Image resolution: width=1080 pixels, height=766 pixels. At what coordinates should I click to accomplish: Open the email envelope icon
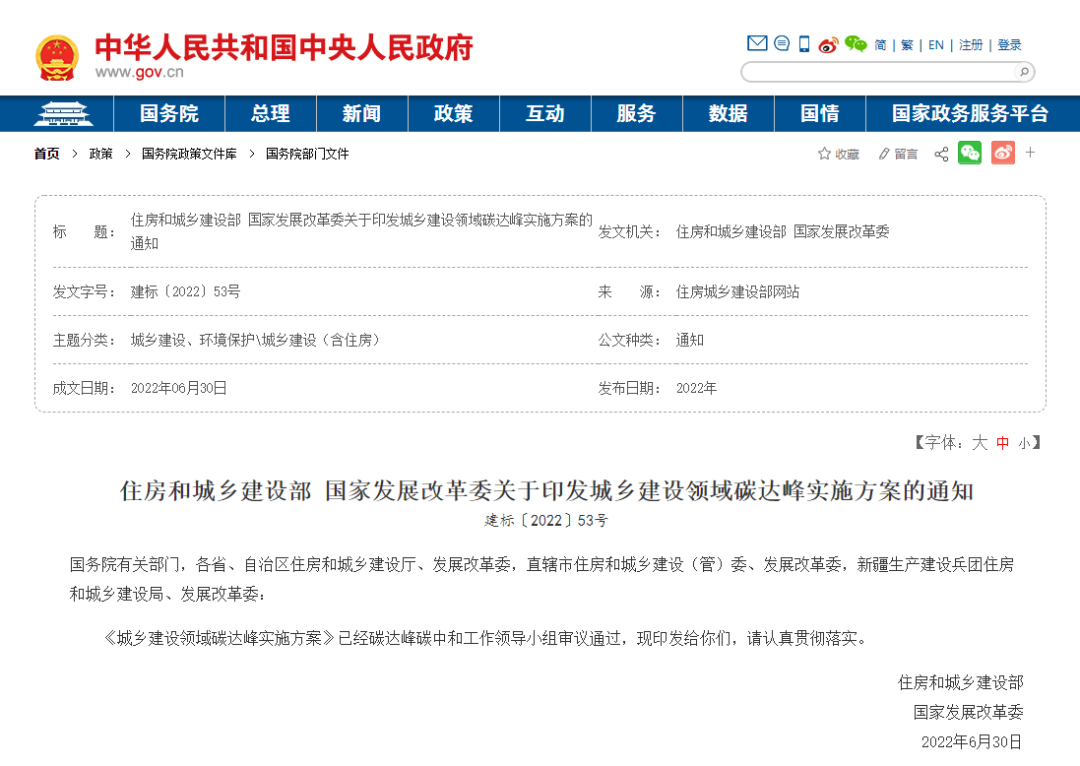coord(757,43)
